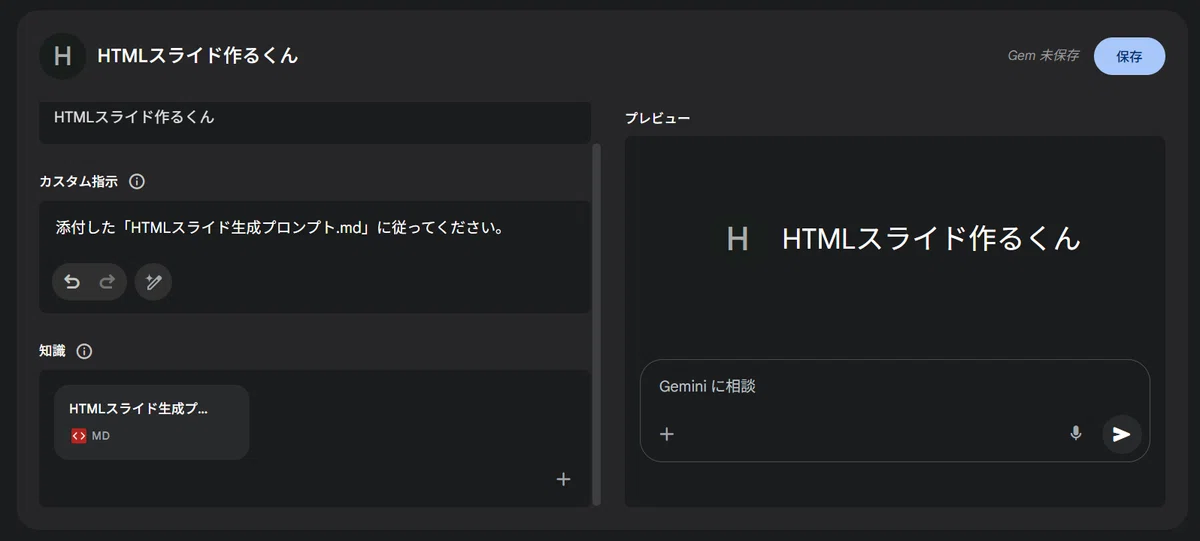Click the Save (保存) button
Image resolution: width=1200 pixels, height=541 pixels.
tap(1129, 56)
